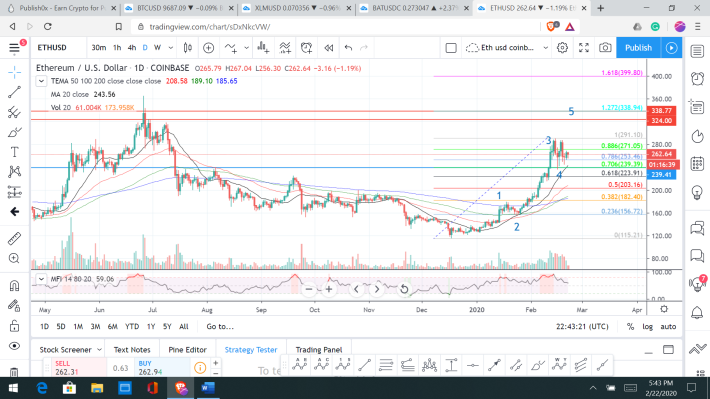Toggle stay in drawing mode
The width and height of the screenshot is (710, 399).
tap(14, 306)
